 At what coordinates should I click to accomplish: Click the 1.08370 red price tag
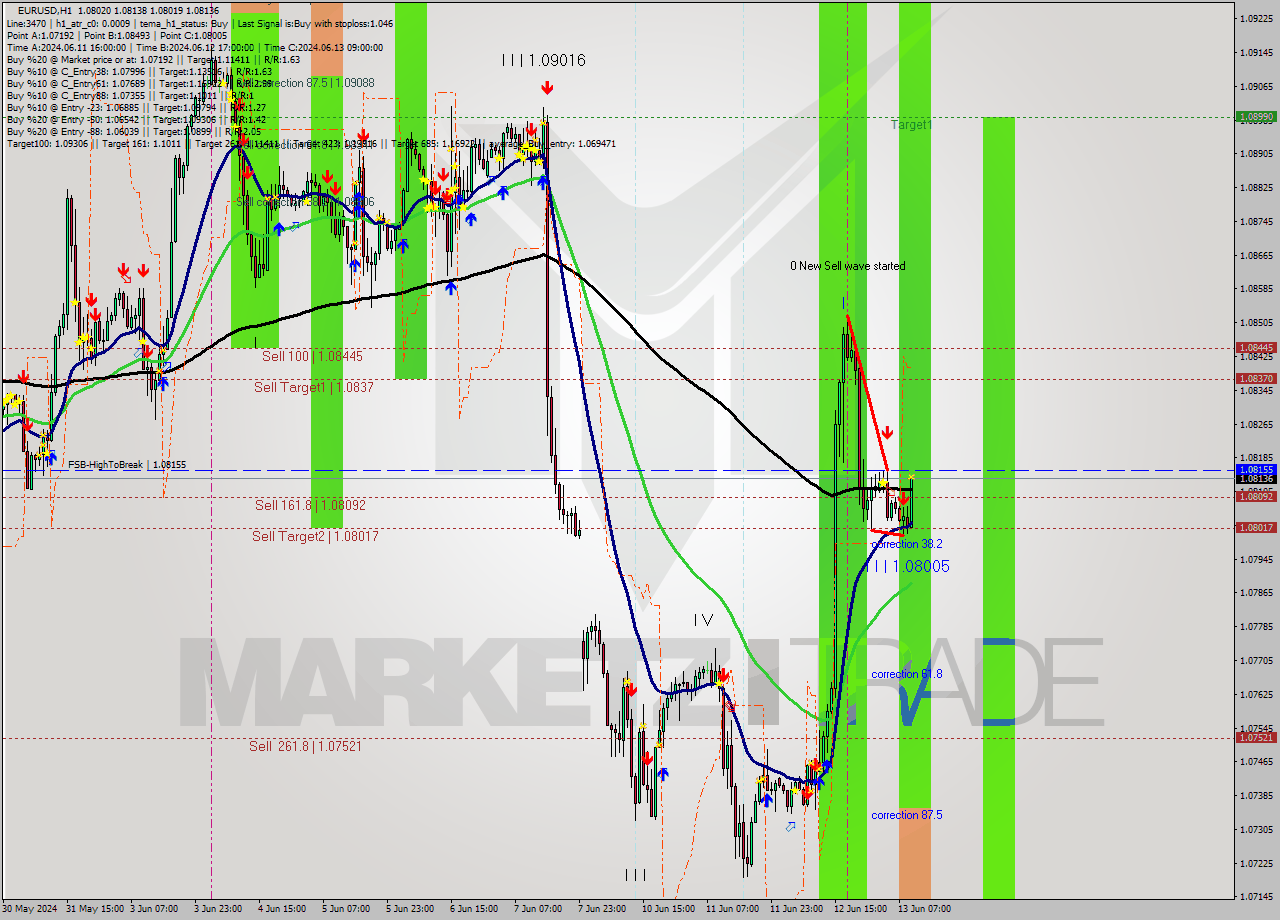click(1256, 379)
